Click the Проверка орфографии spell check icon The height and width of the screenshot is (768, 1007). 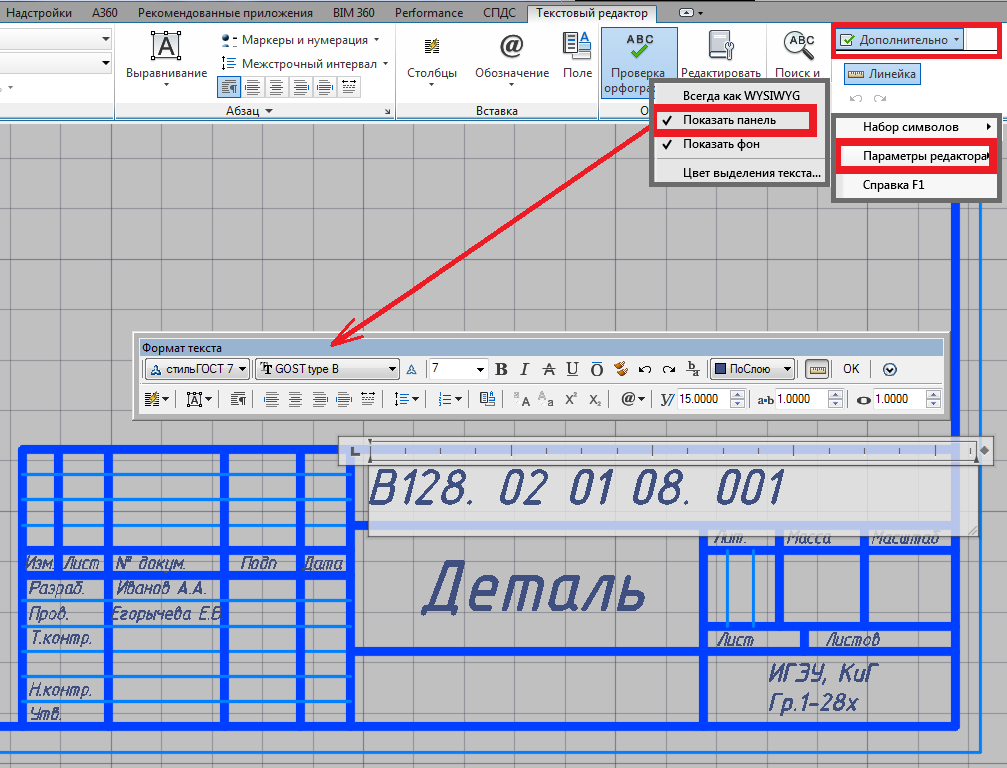click(x=638, y=47)
